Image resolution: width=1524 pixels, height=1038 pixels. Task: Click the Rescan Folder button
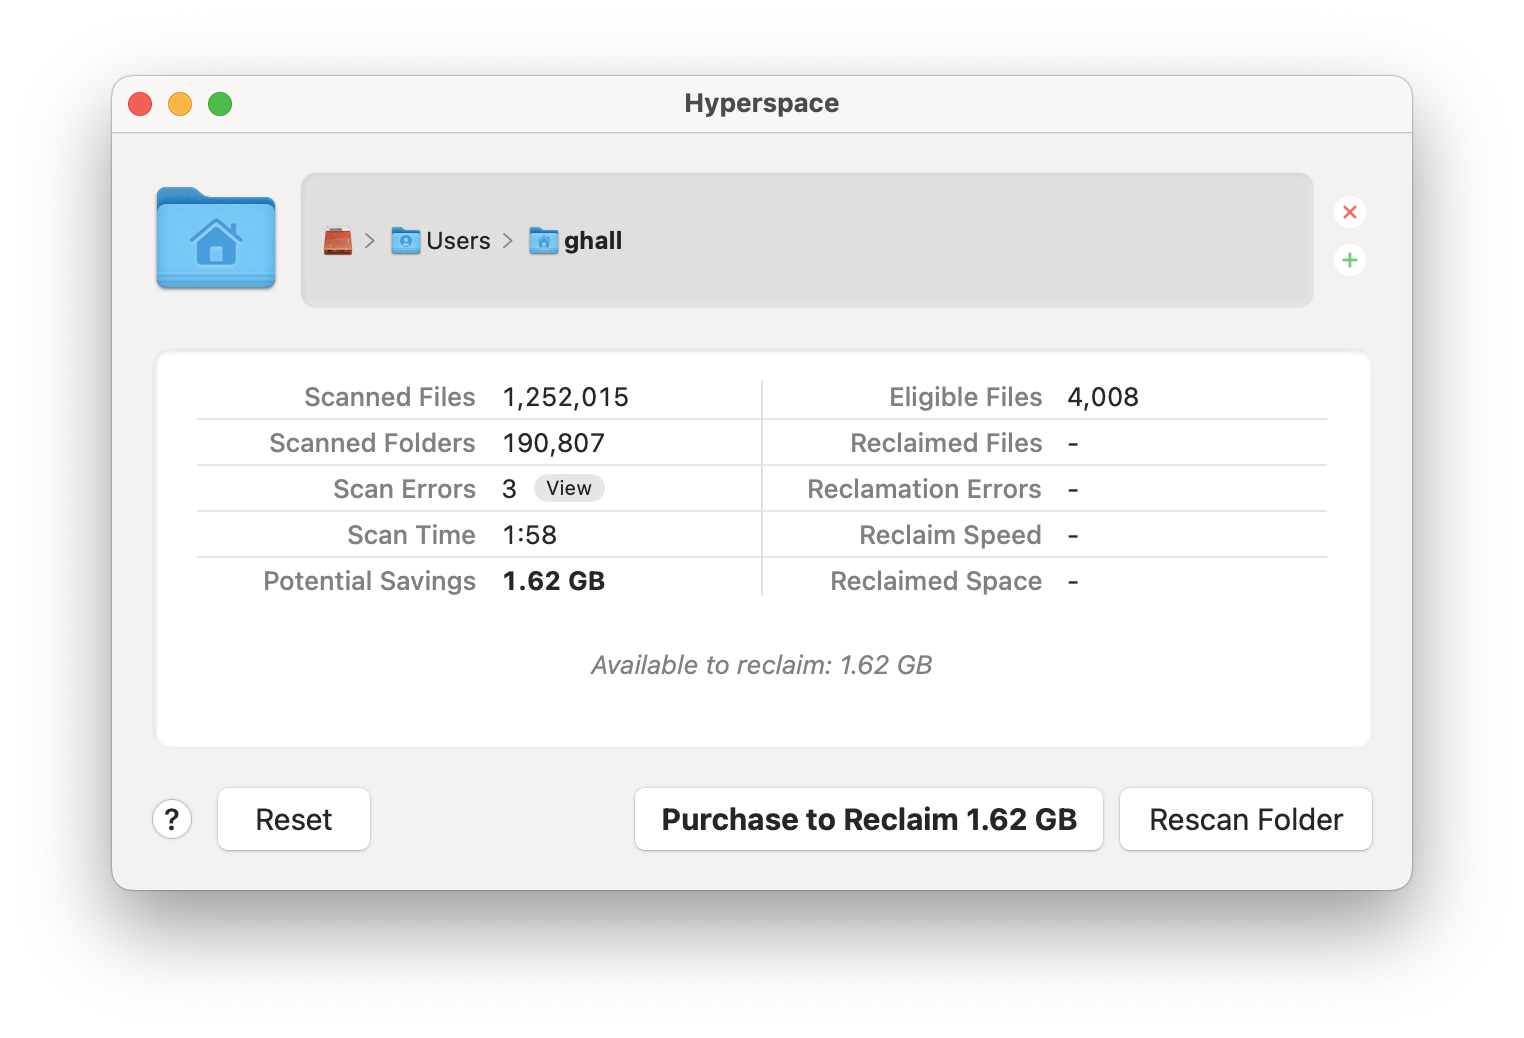coord(1246,819)
